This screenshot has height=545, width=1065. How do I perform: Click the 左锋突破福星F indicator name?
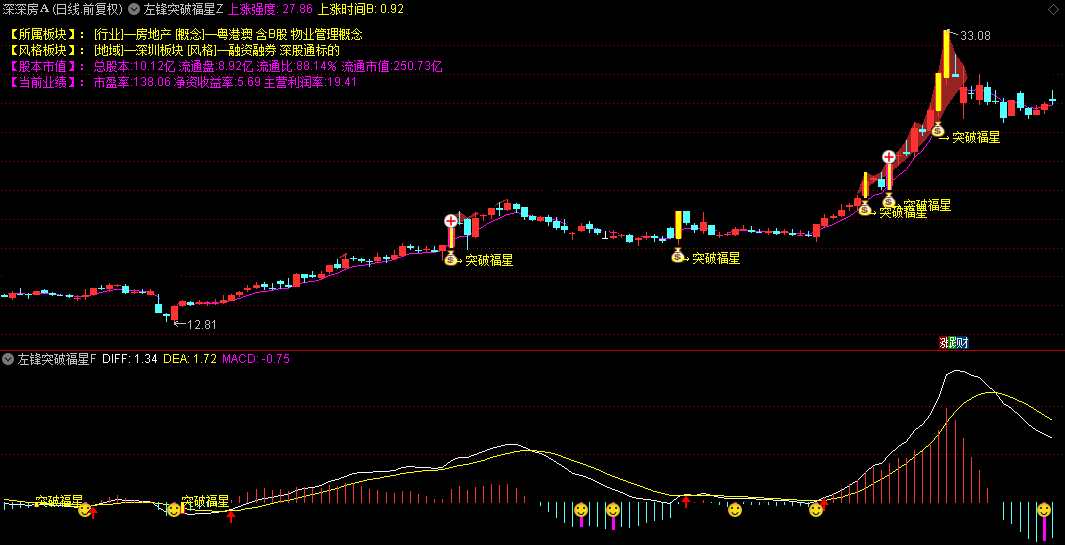click(x=57, y=358)
